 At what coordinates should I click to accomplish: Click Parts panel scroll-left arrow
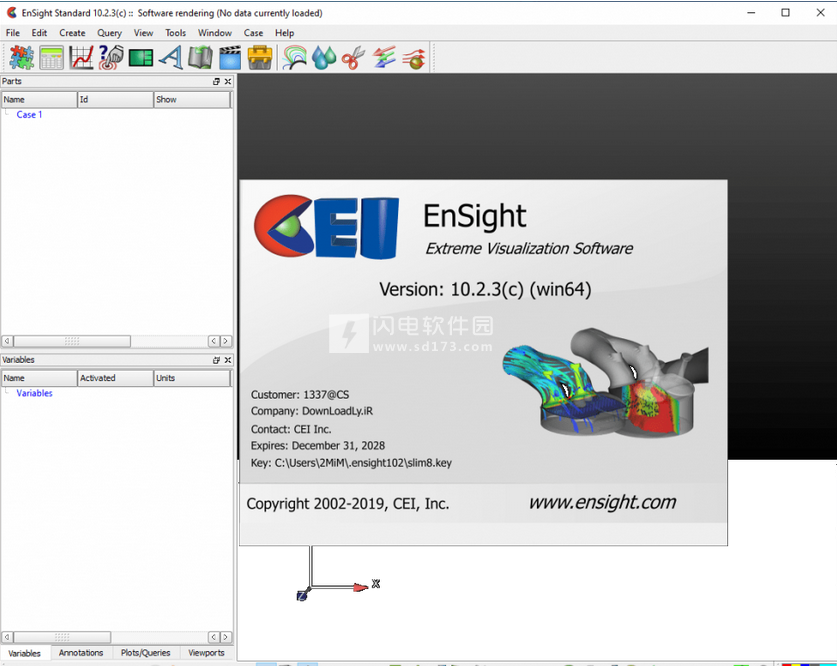click(7, 341)
